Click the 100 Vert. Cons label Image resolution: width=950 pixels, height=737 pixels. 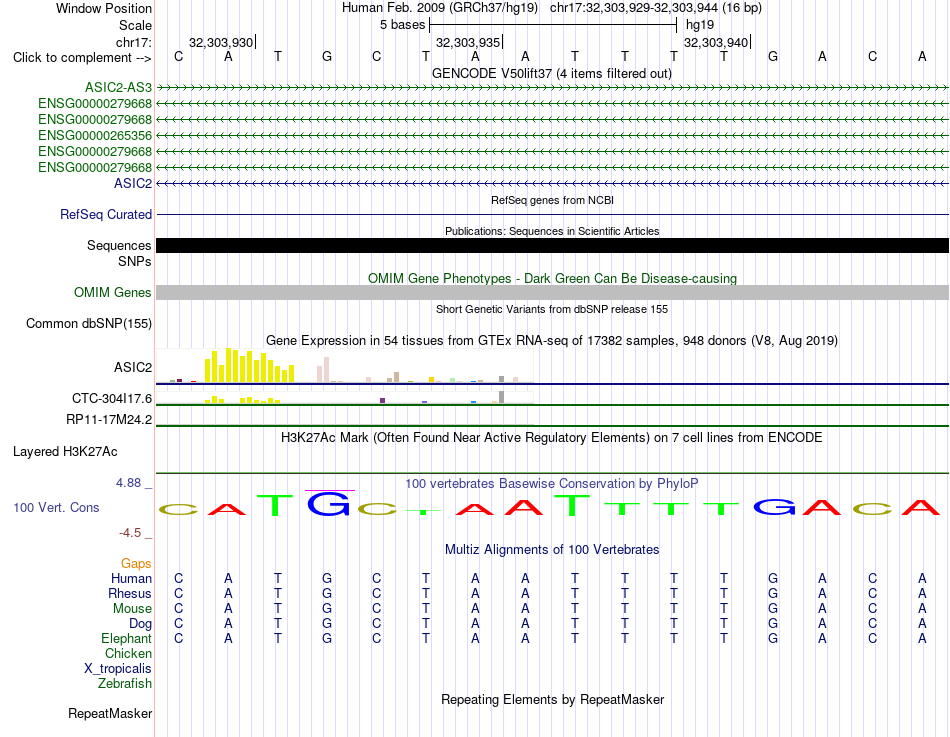point(56,507)
